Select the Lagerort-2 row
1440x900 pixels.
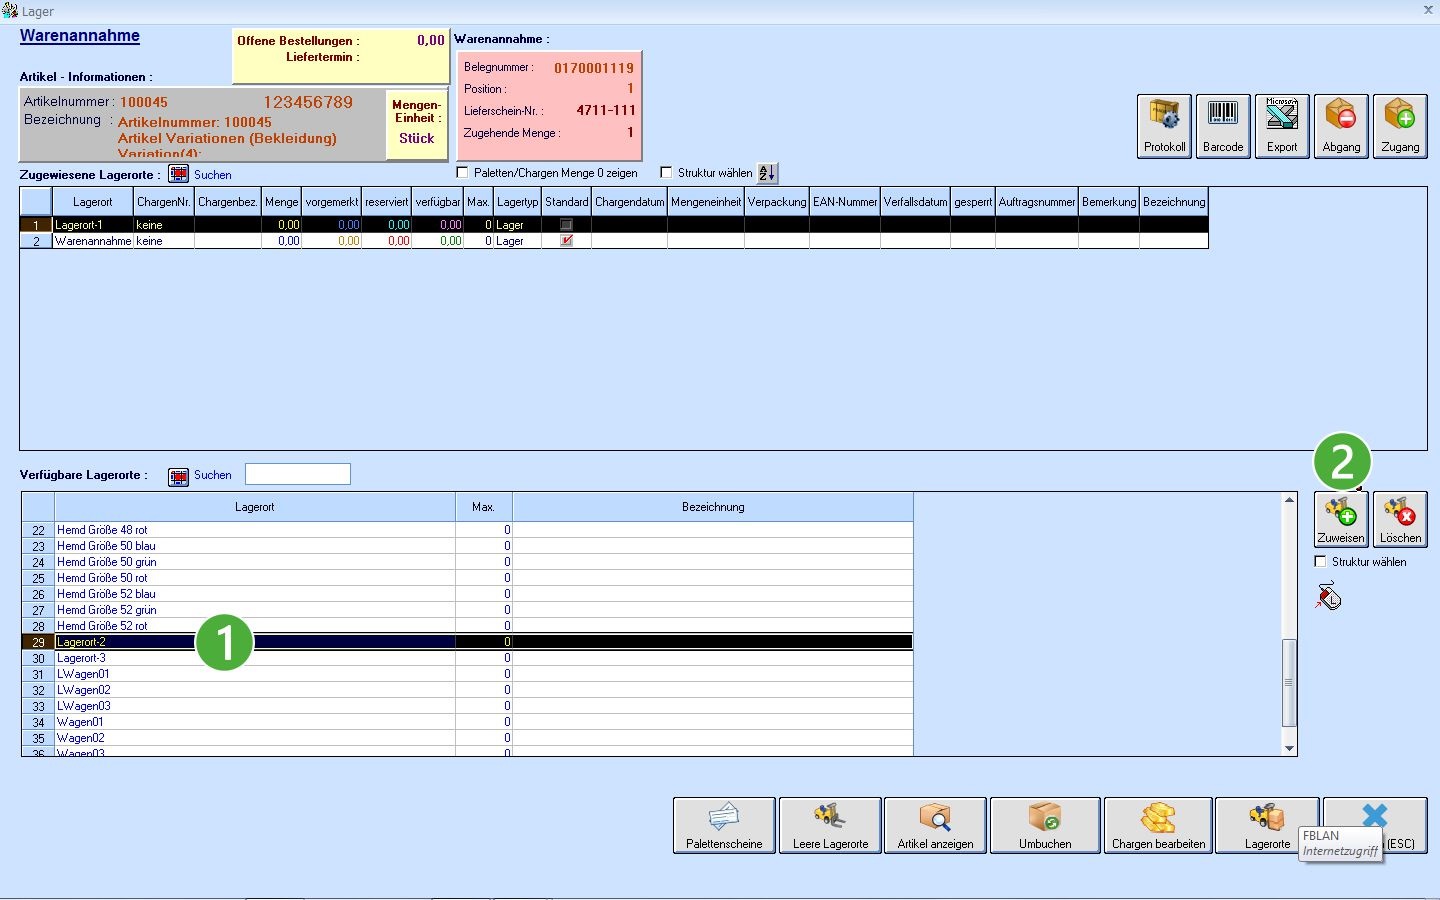pyautogui.click(x=467, y=642)
